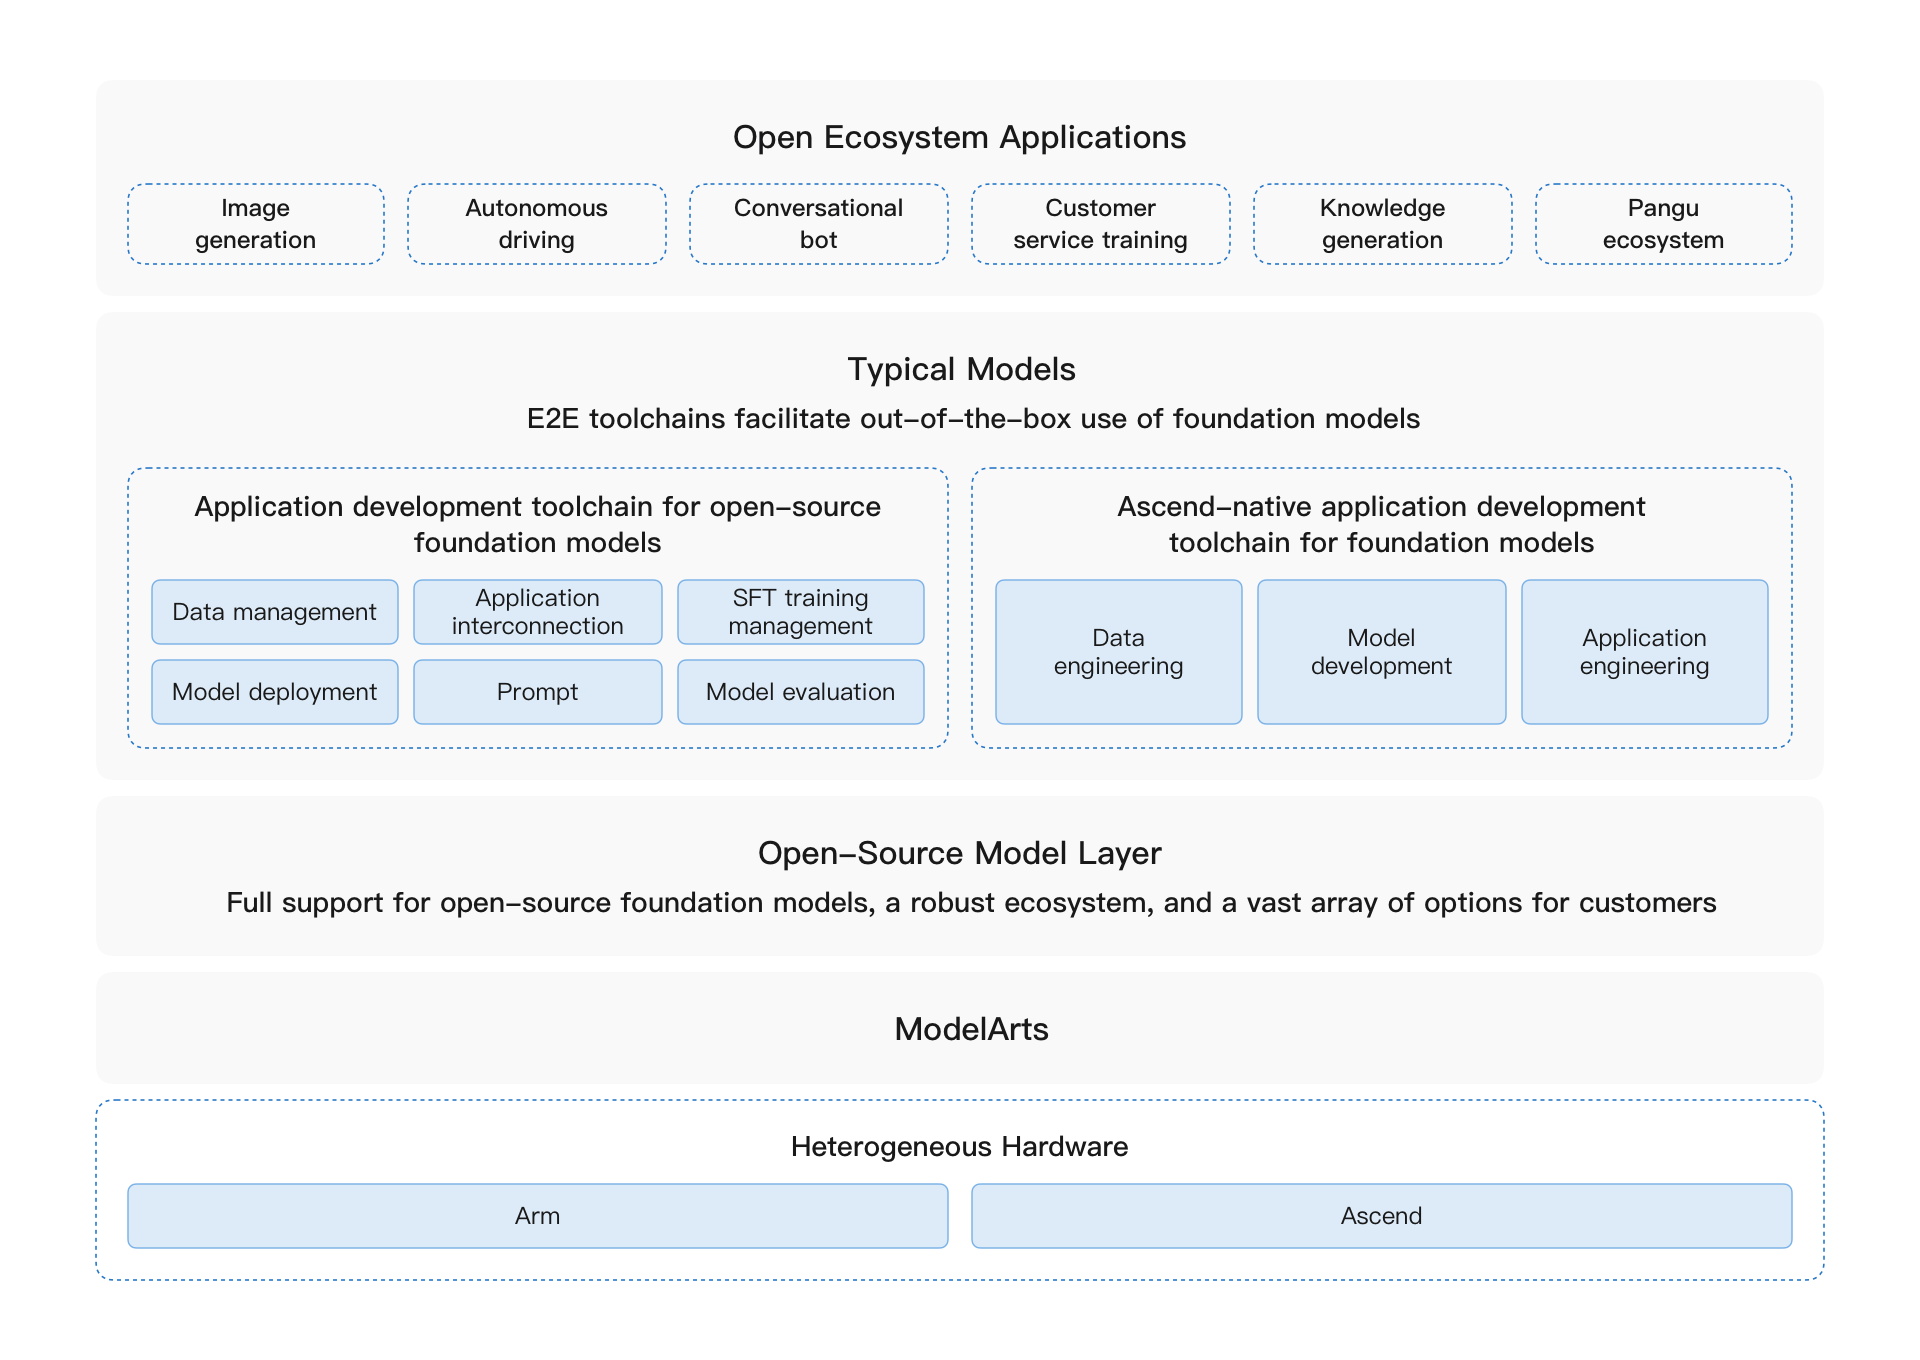Select the Arm hardware bar
The image size is (1920, 1360).
(x=537, y=1216)
